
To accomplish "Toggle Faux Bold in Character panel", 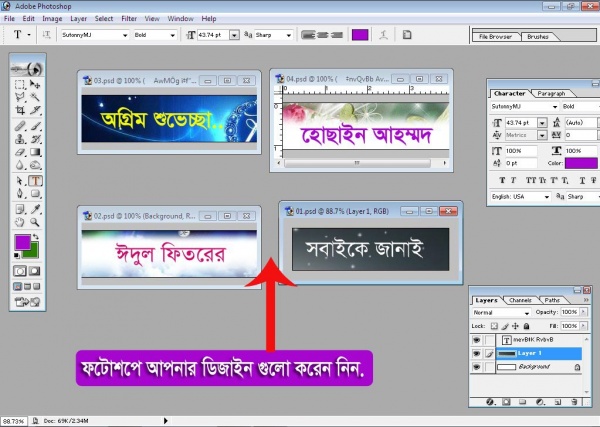I will pos(502,180).
